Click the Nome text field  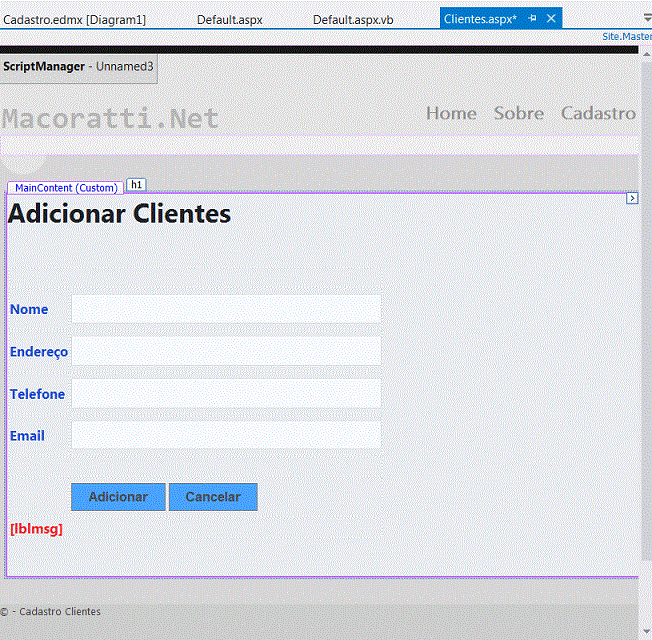coord(226,309)
